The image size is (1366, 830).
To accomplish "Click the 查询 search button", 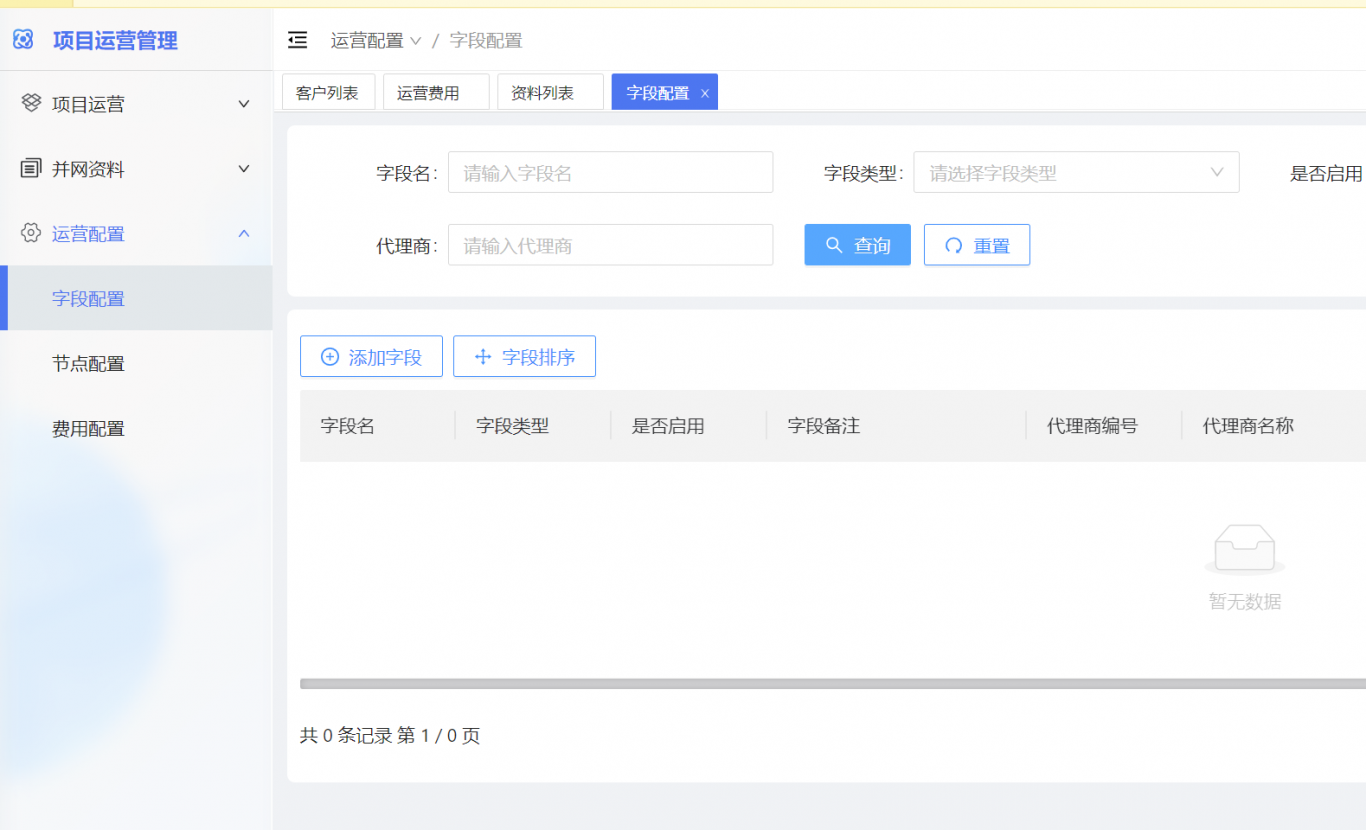I will [858, 245].
